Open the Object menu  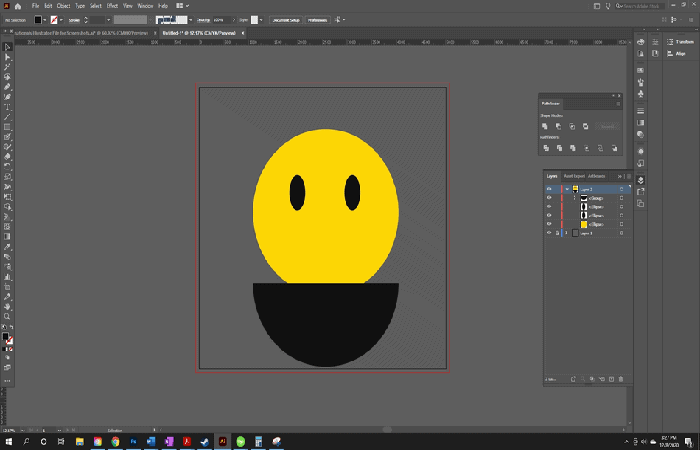click(x=63, y=6)
